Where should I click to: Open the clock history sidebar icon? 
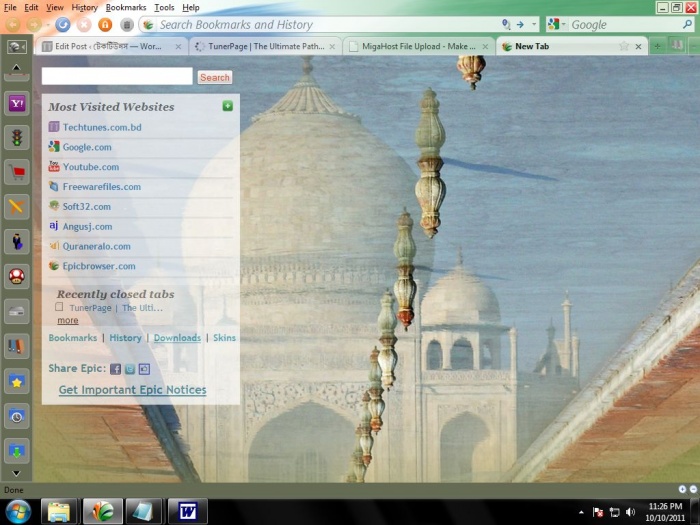point(17,417)
